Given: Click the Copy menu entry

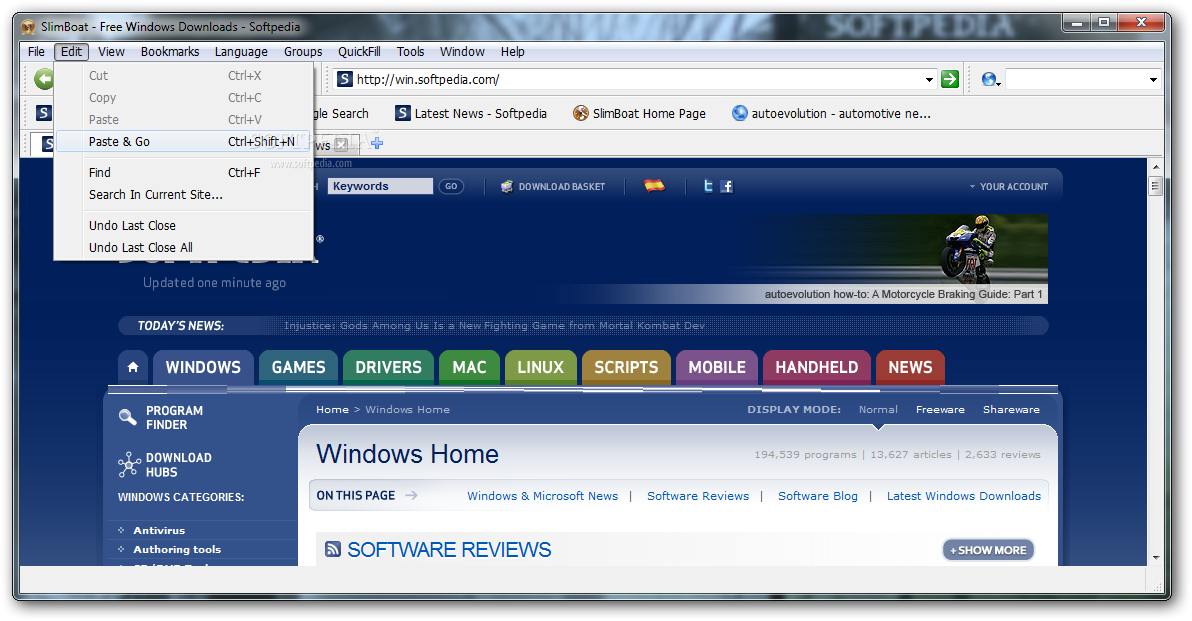Looking at the screenshot, I should coord(184,97).
